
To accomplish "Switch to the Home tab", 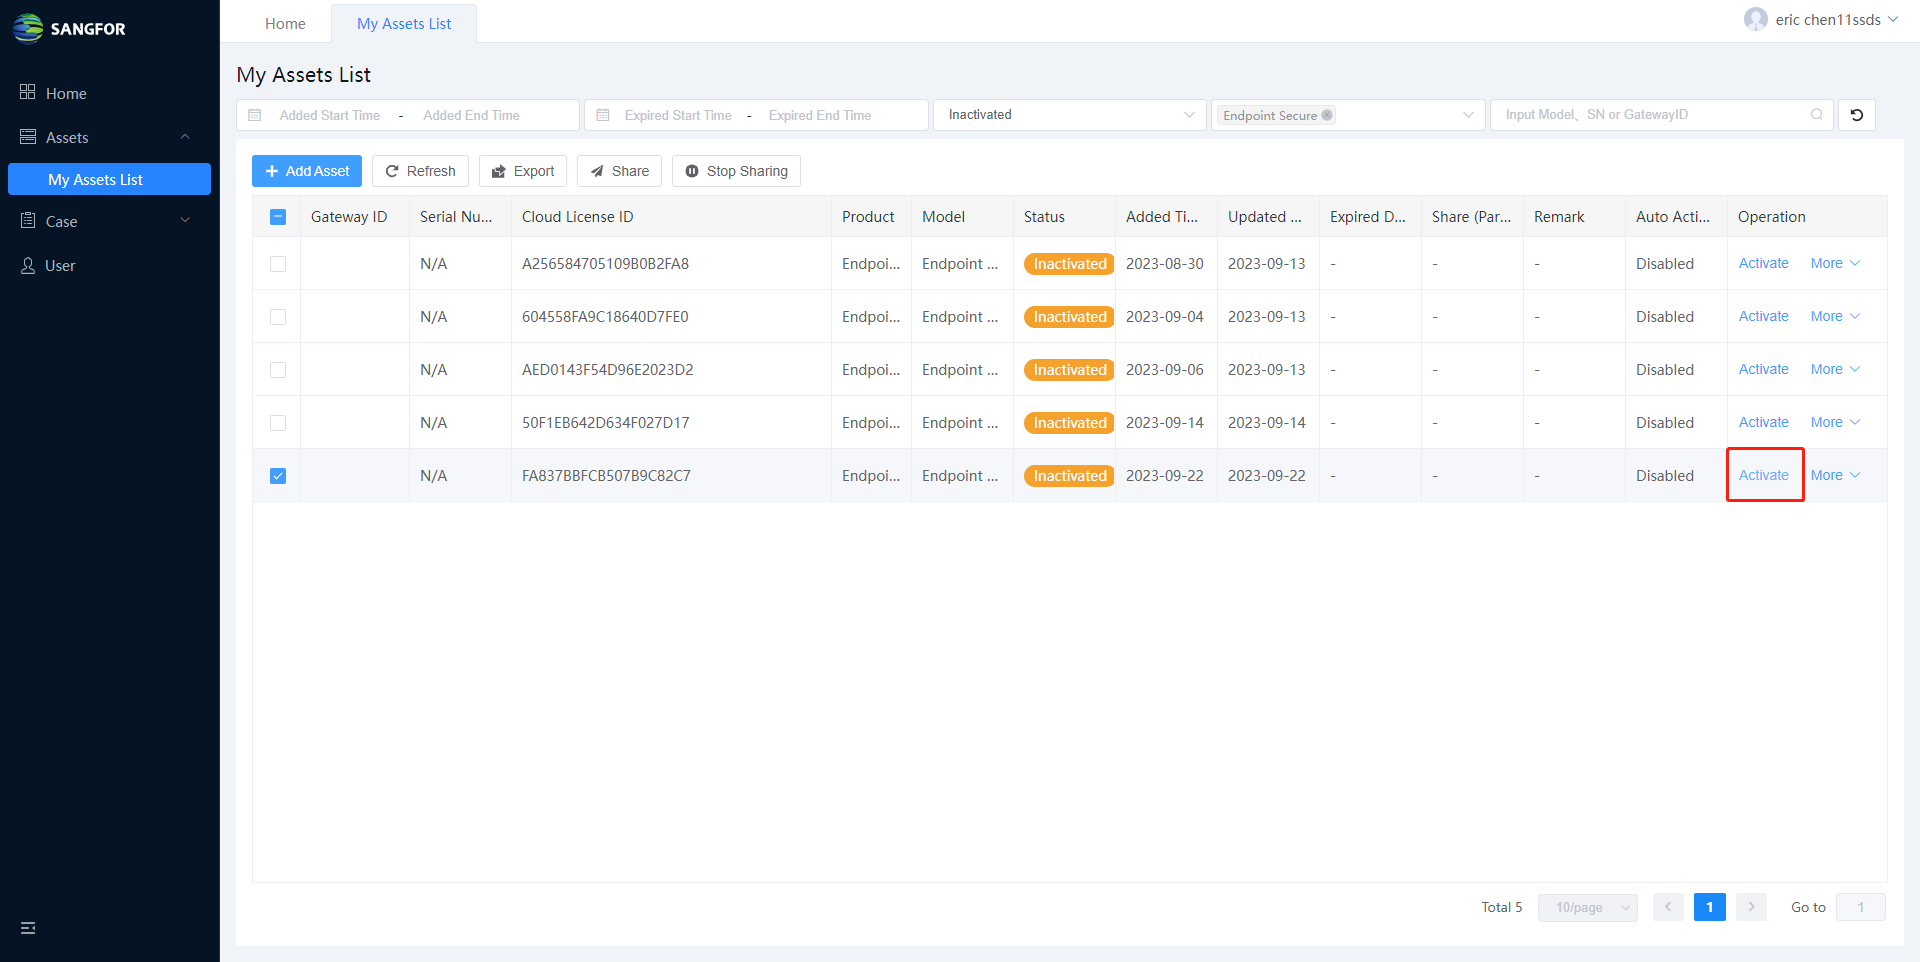I will point(285,24).
